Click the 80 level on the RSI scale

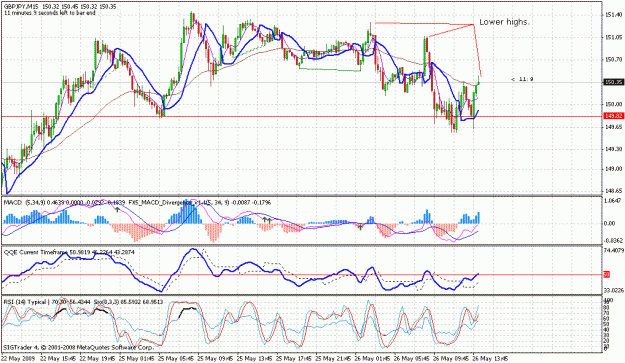click(x=607, y=308)
